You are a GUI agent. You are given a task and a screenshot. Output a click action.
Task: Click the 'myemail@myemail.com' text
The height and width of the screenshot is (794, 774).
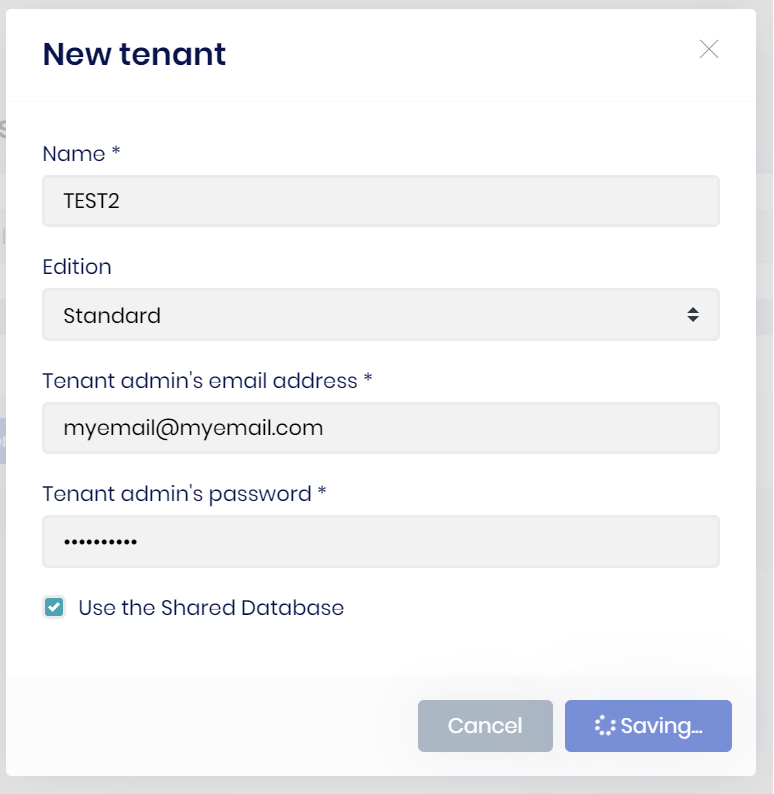pyautogui.click(x=193, y=428)
